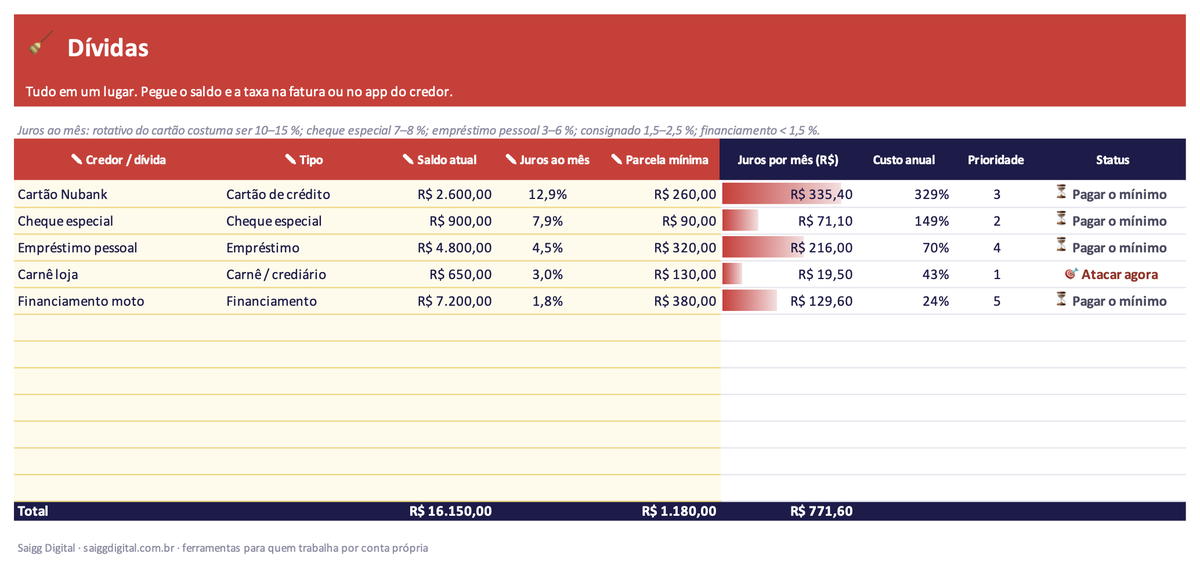Select the 329% annual cost cell
Image resolution: width=1200 pixels, height=568 pixels.
[904, 194]
